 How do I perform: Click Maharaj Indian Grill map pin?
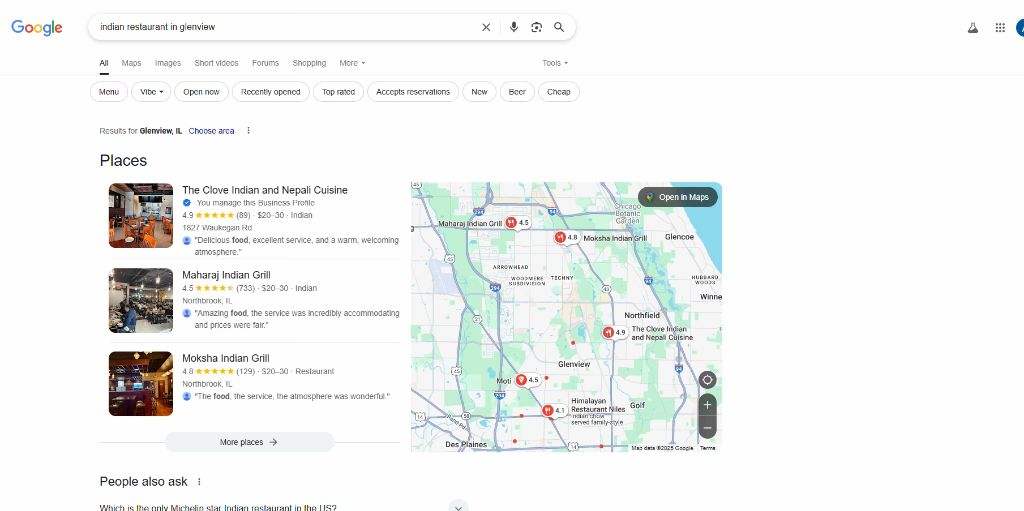point(511,223)
